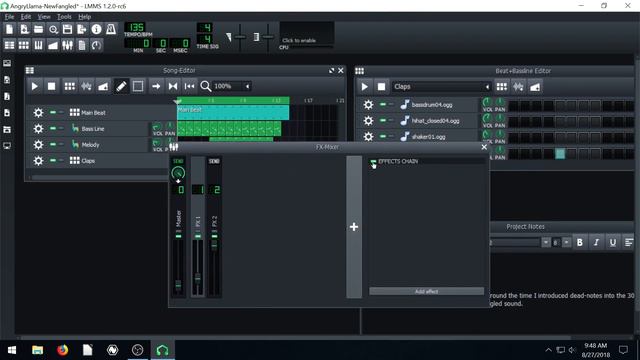The image size is (640, 360).
Task: Open the Bass Line track settings gear
Action: (38, 129)
